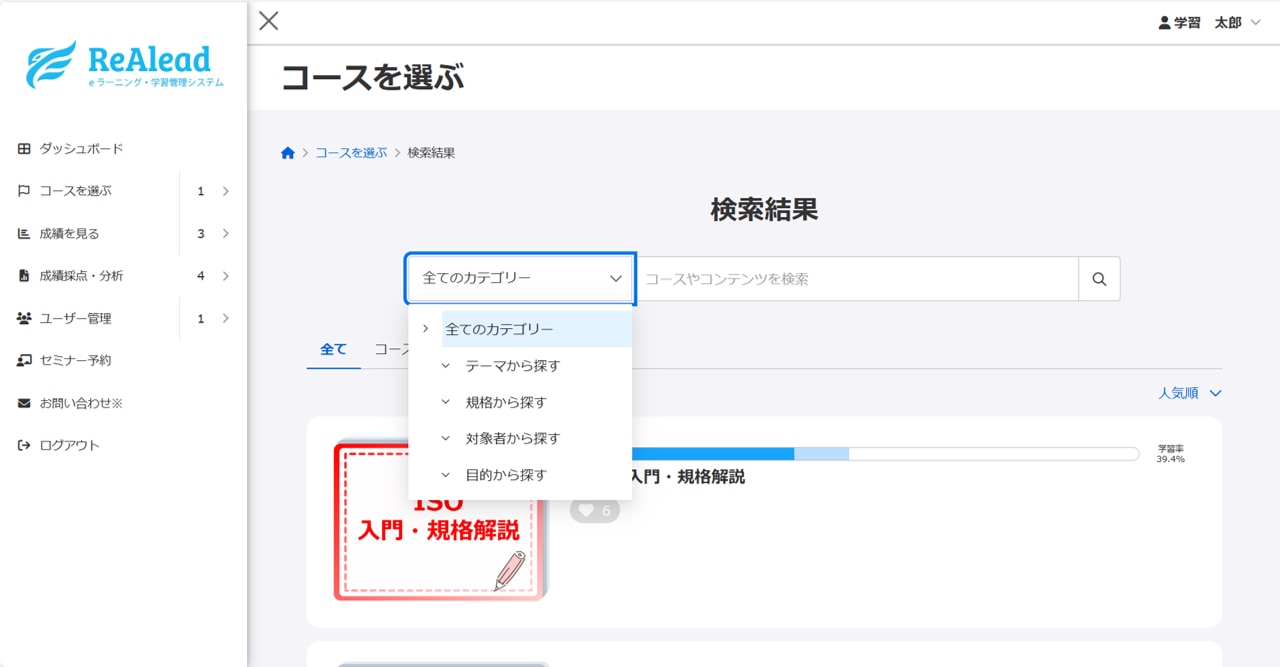Open セミナー予約 in the sidebar
The width and height of the screenshot is (1280, 667).
[75, 360]
